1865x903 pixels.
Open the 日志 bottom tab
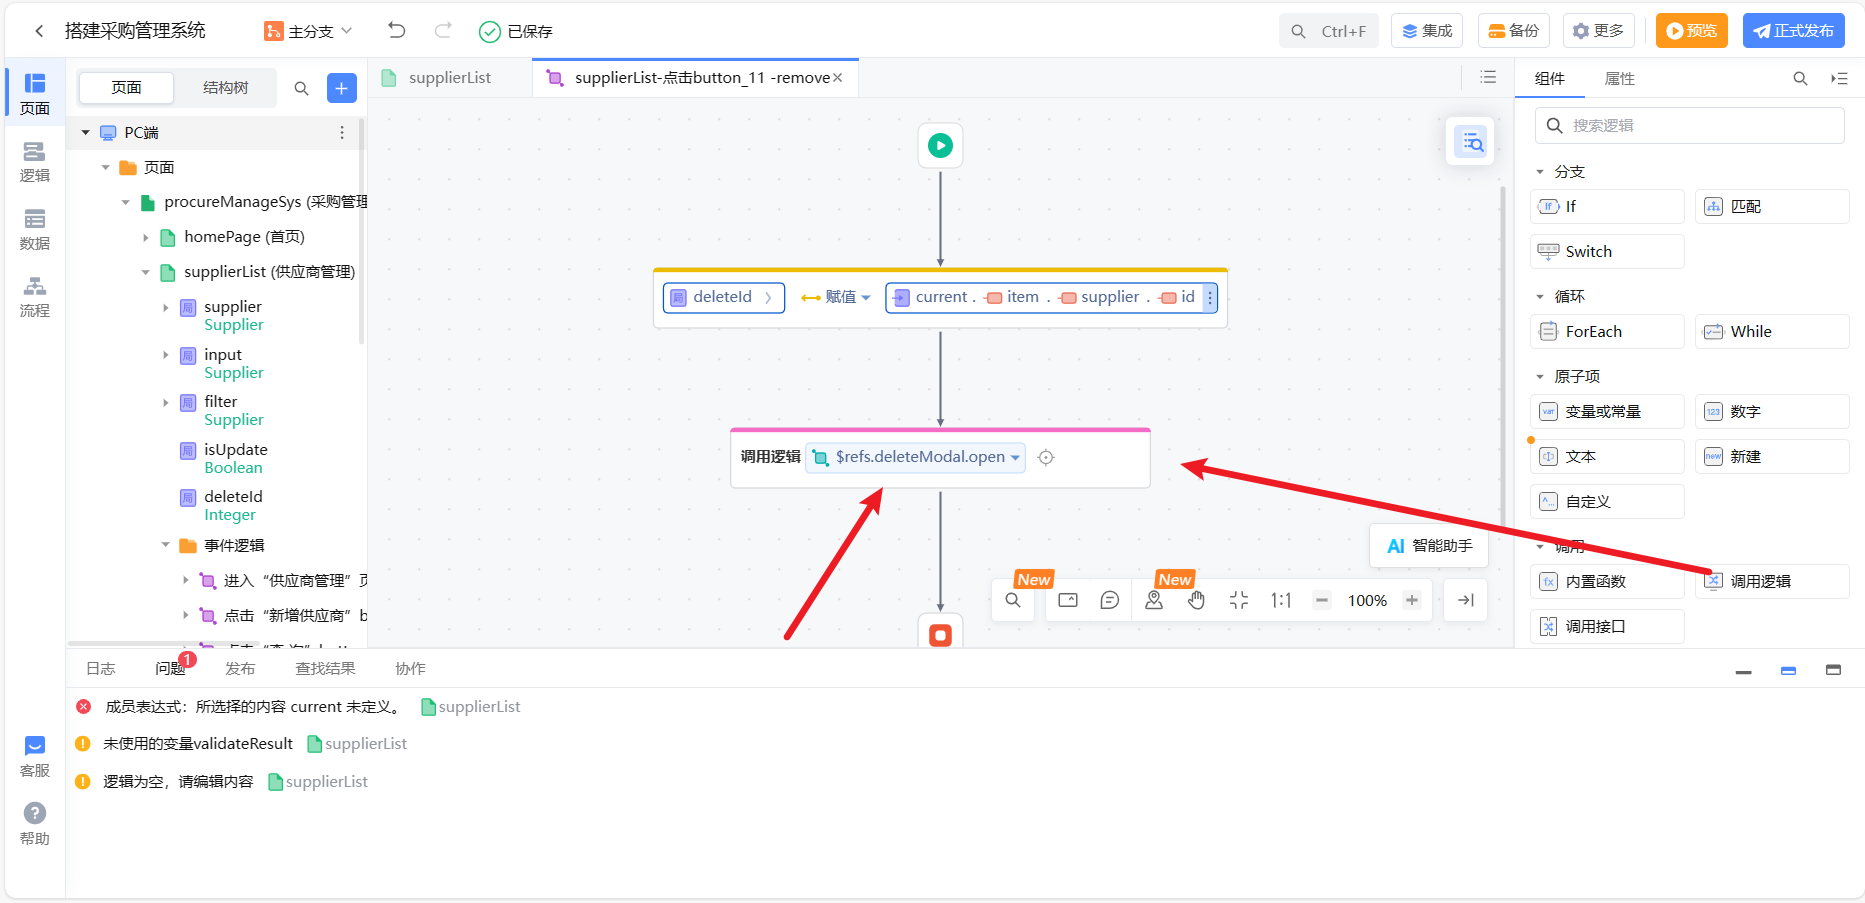(x=101, y=669)
